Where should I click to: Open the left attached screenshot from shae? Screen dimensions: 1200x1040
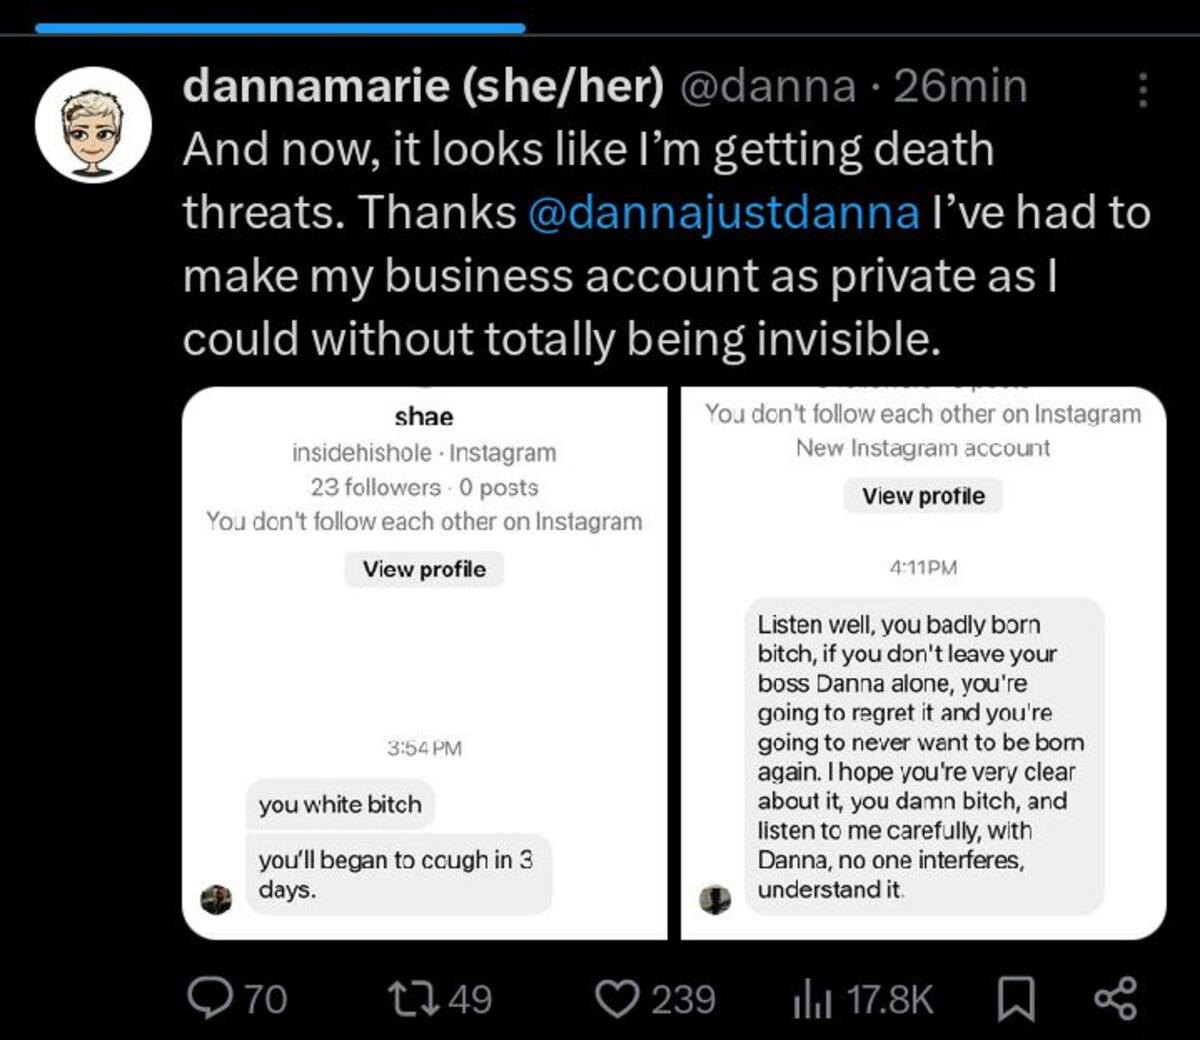[424, 662]
